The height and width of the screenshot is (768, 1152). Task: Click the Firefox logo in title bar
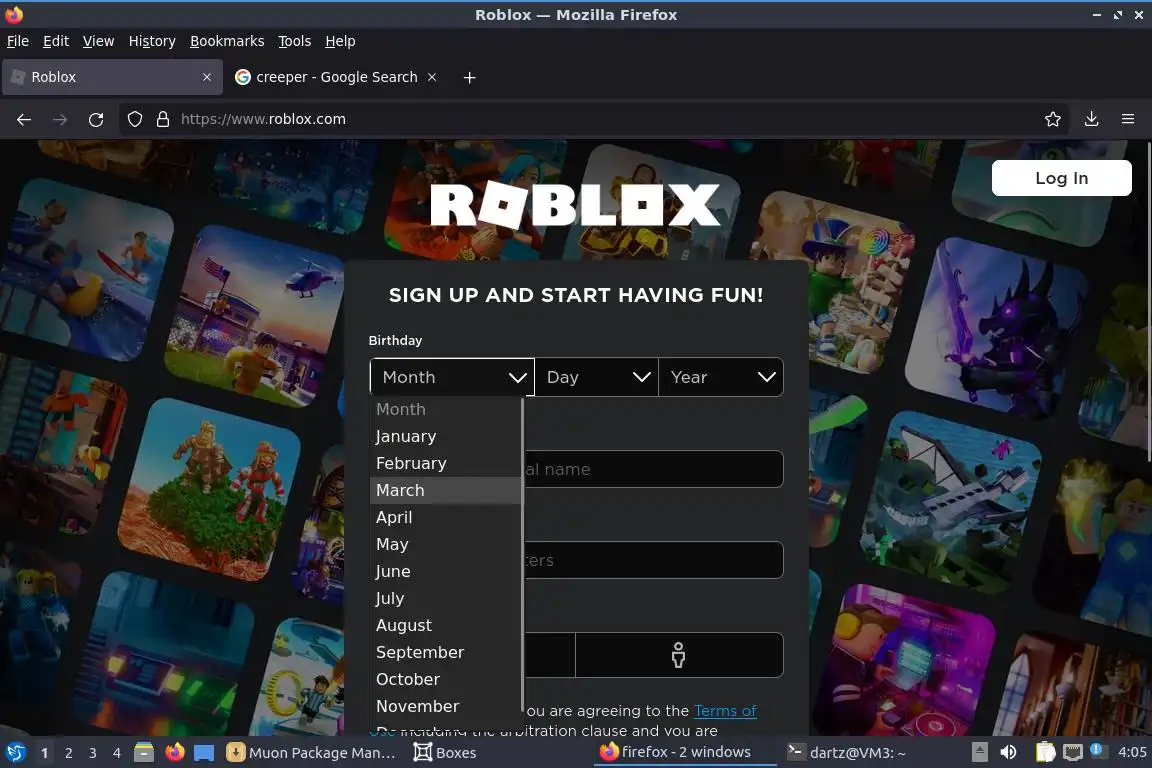(14, 14)
